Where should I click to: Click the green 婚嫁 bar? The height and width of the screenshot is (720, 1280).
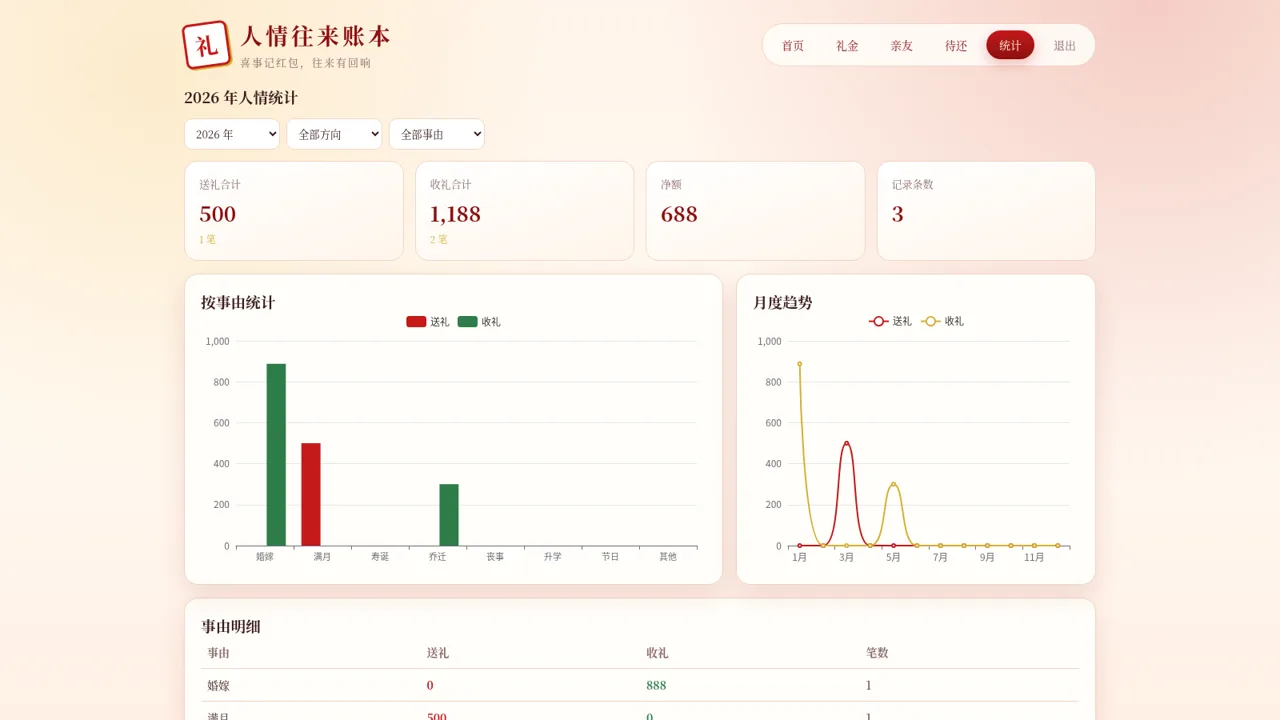pyautogui.click(x=276, y=455)
